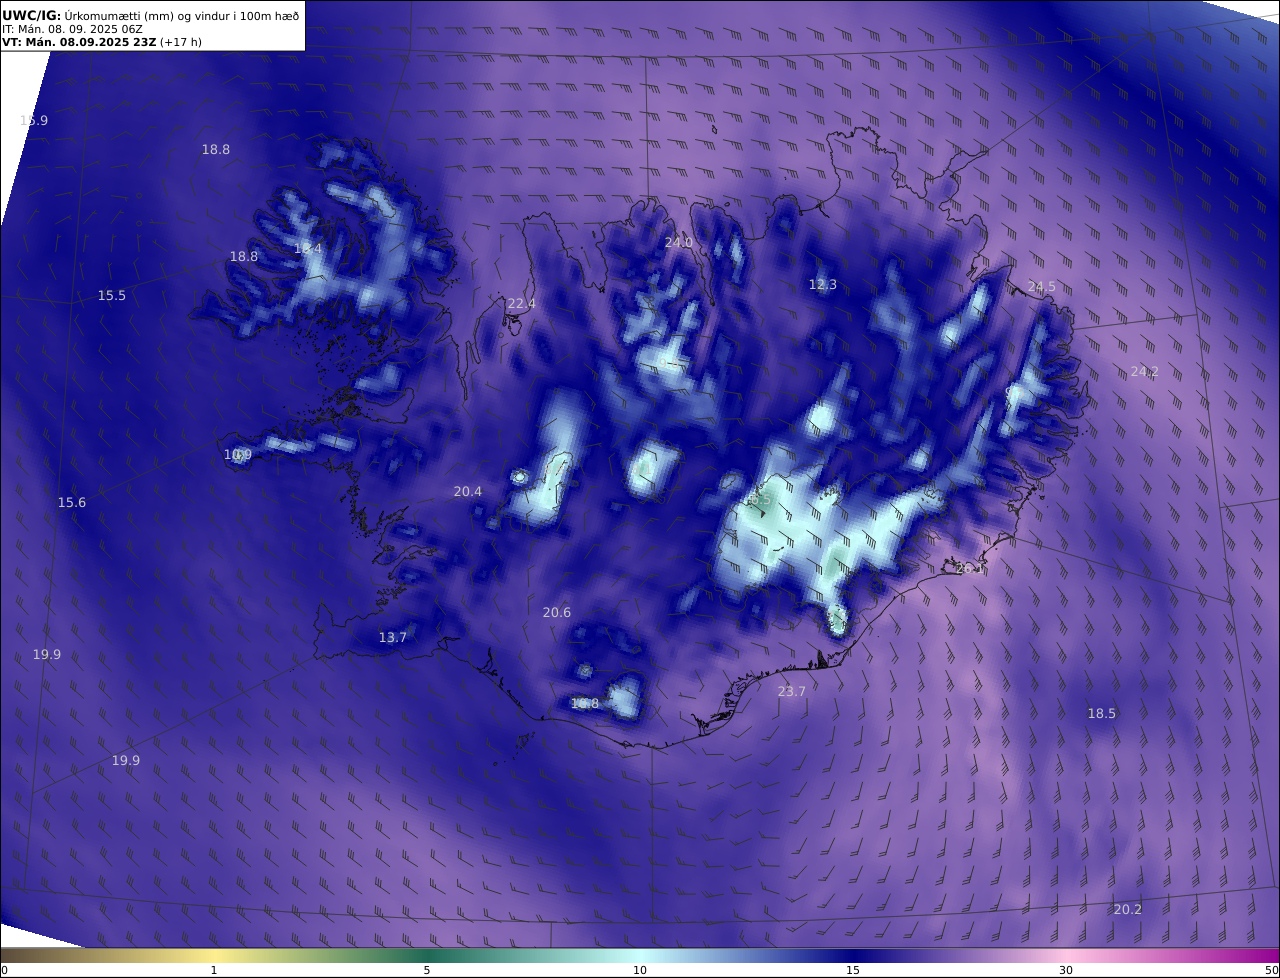Click the '0' tick label on the color scale
1280x978 pixels.
pyautogui.click(x=4, y=970)
